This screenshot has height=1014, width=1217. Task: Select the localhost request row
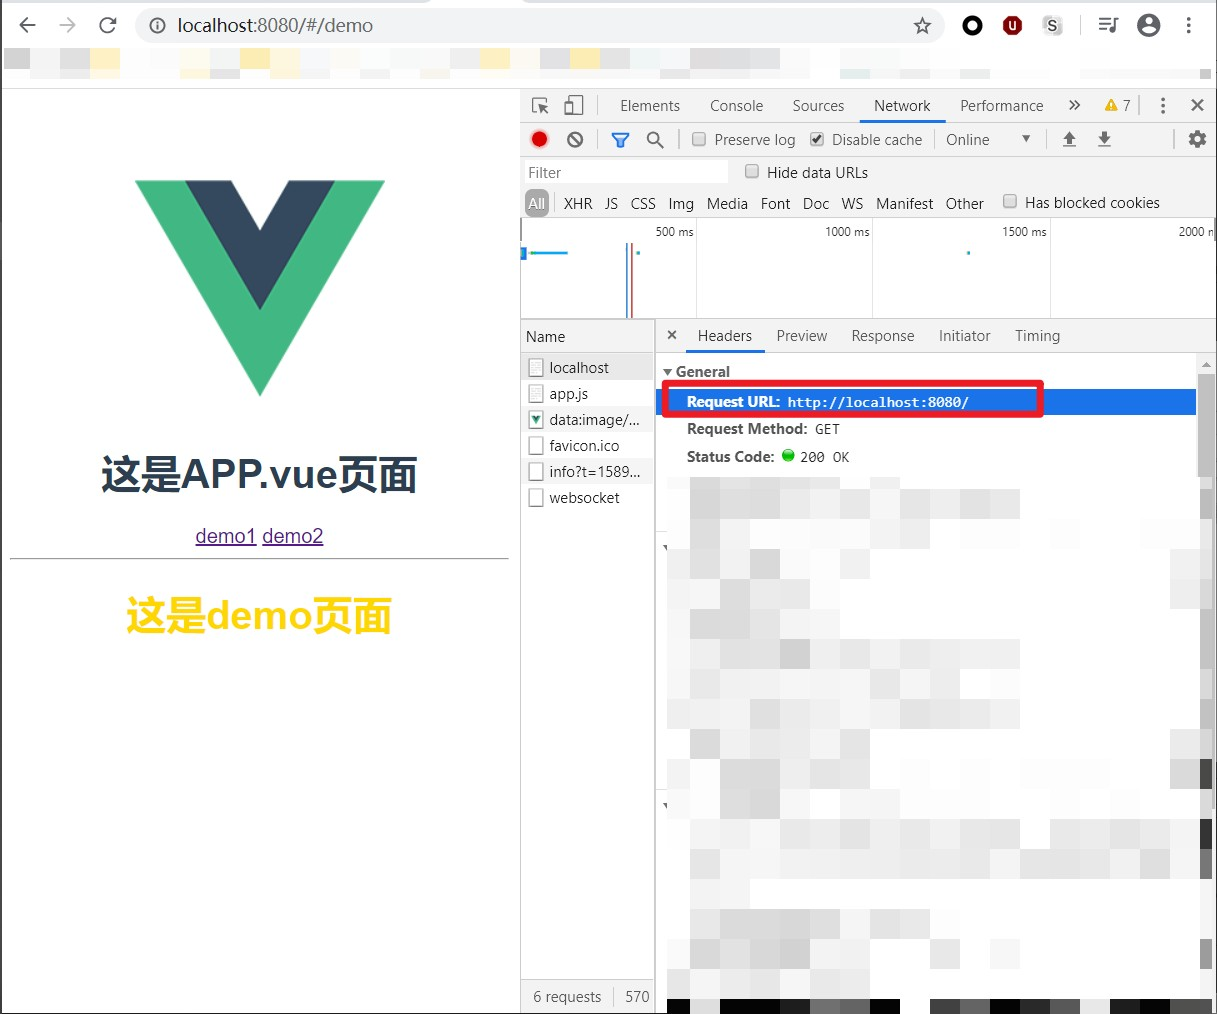click(x=588, y=368)
